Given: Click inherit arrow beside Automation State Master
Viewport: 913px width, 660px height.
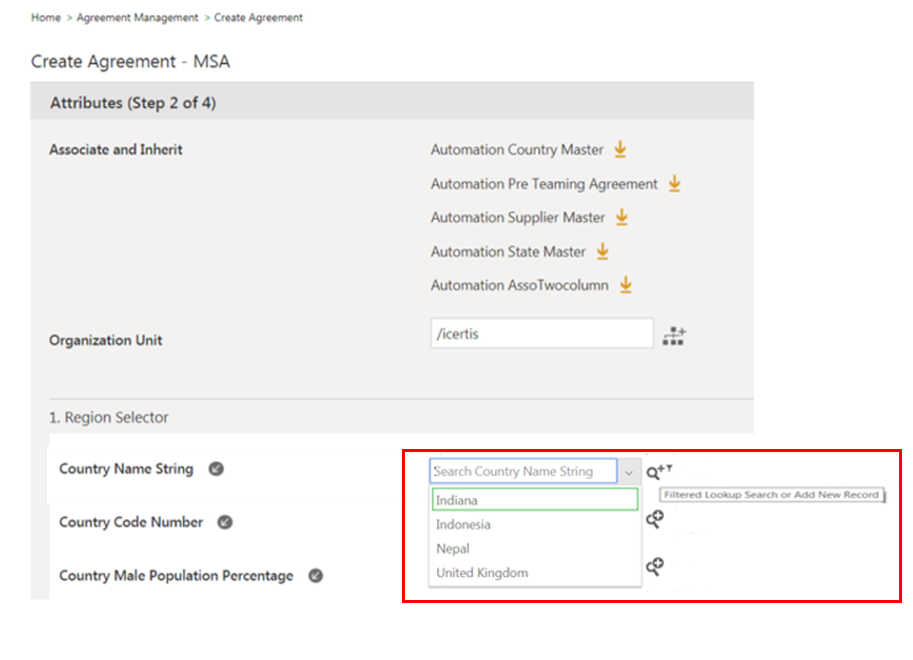Looking at the screenshot, I should [x=602, y=251].
